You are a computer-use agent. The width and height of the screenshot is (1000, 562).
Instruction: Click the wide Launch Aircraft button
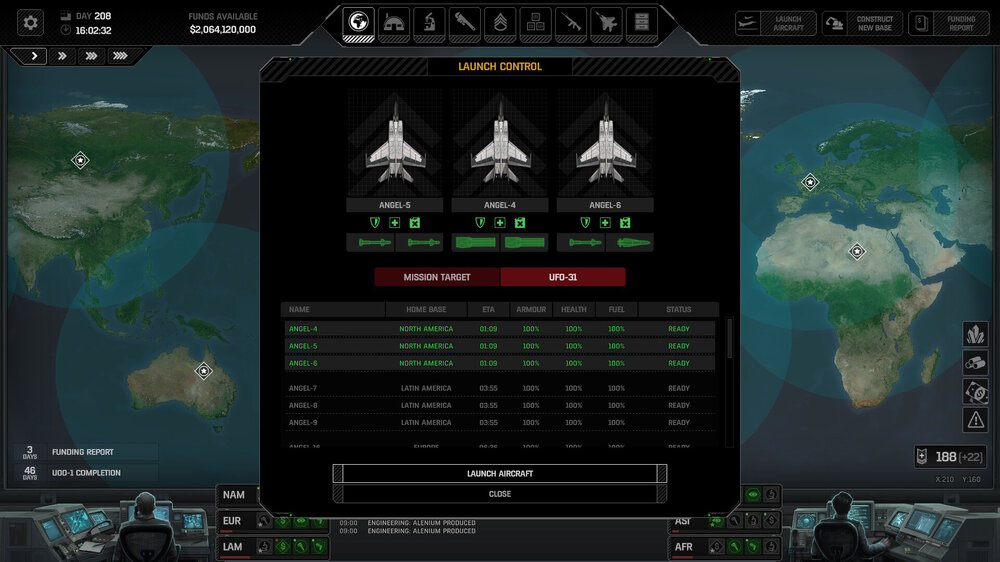(500, 473)
